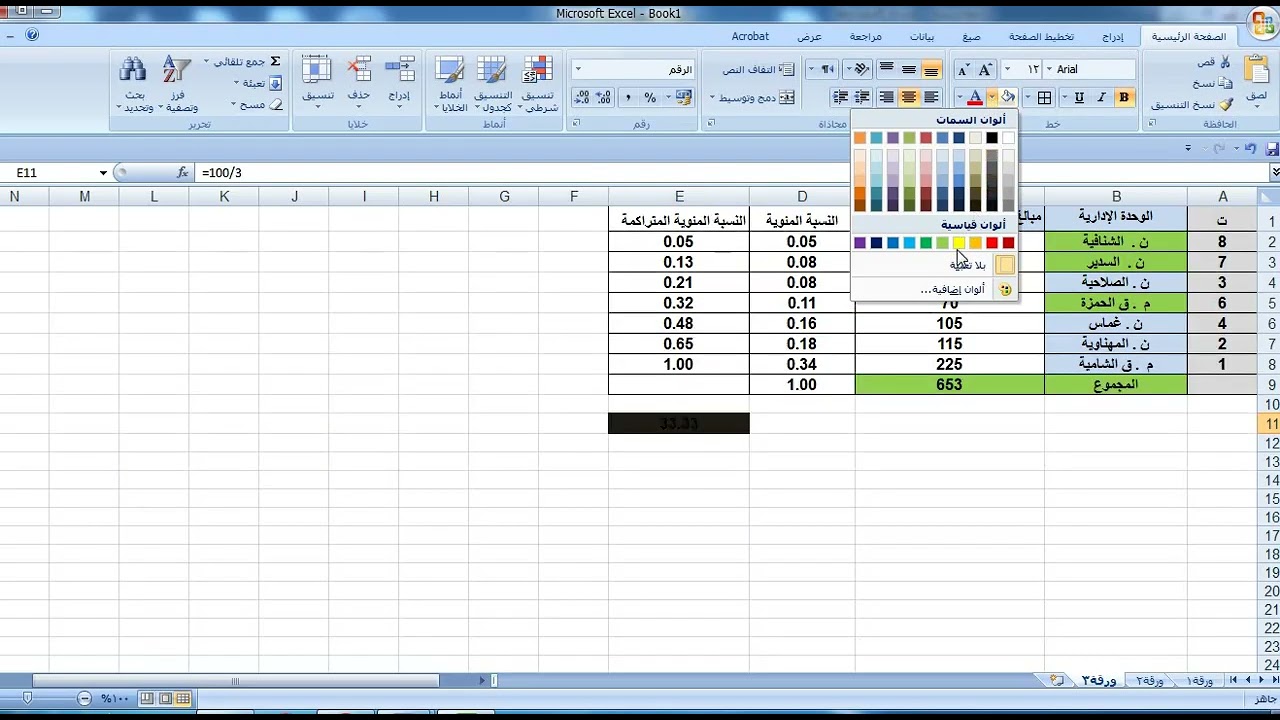This screenshot has height=720, width=1280.
Task: Open the Arial font name dropdown
Action: pyautogui.click(x=1048, y=69)
